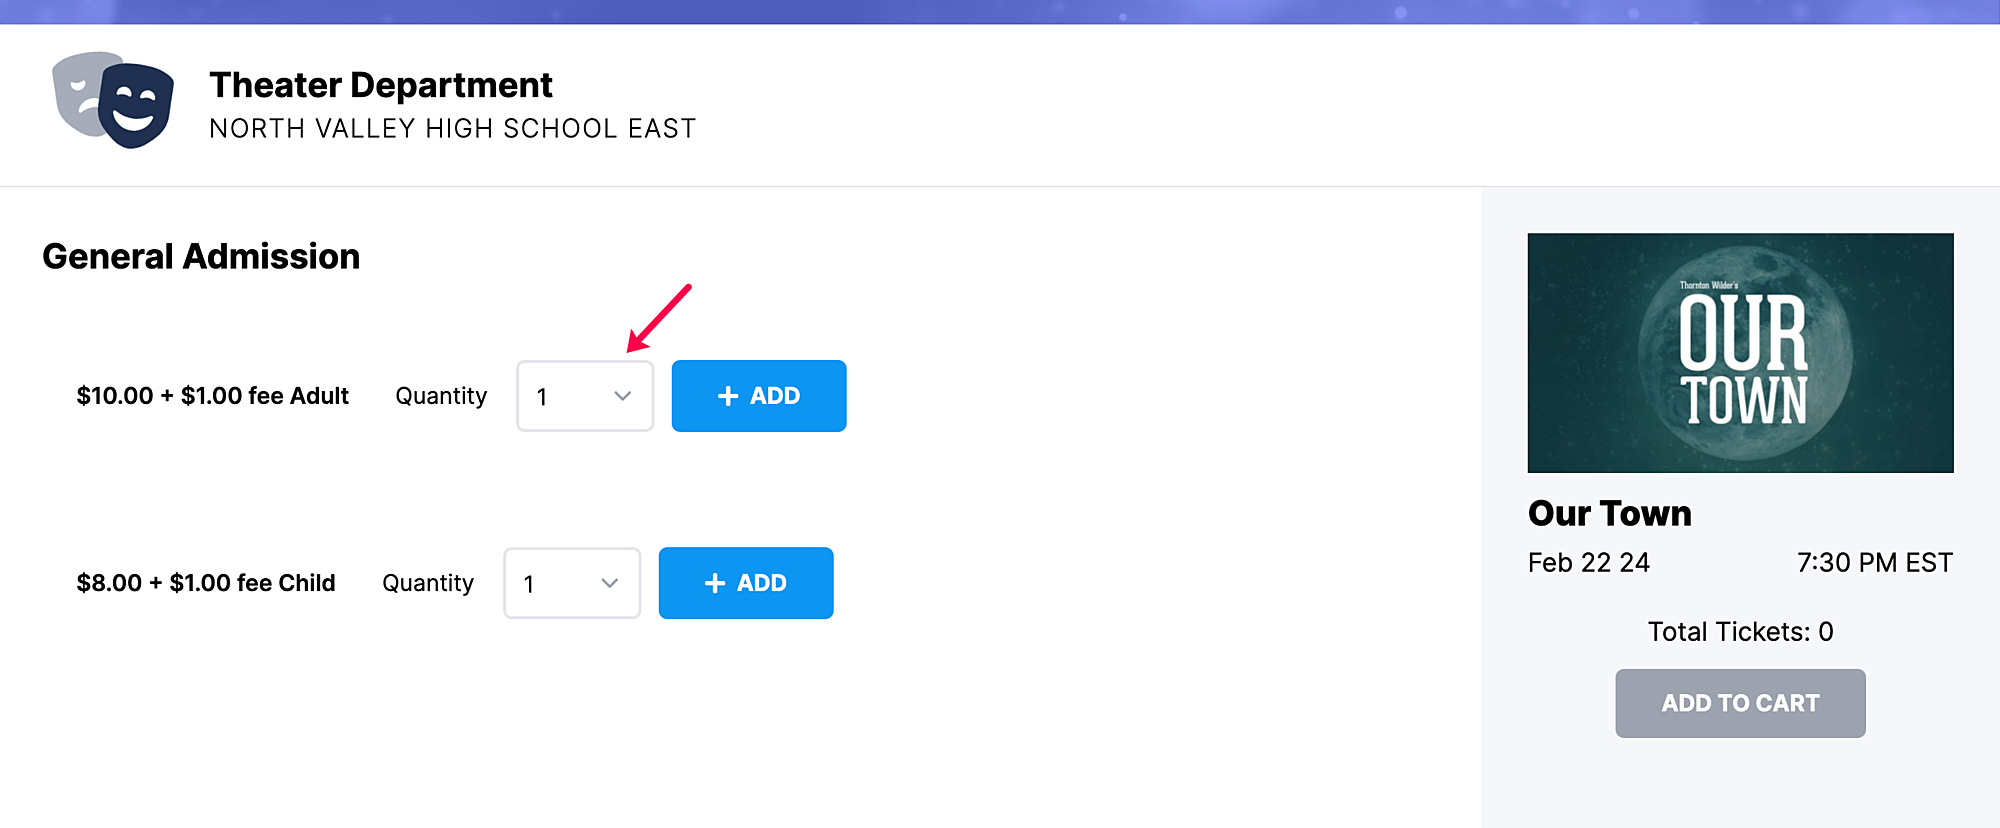Click the 7:30 PM EST showtime
Viewport: 2000px width, 828px height.
1875,563
